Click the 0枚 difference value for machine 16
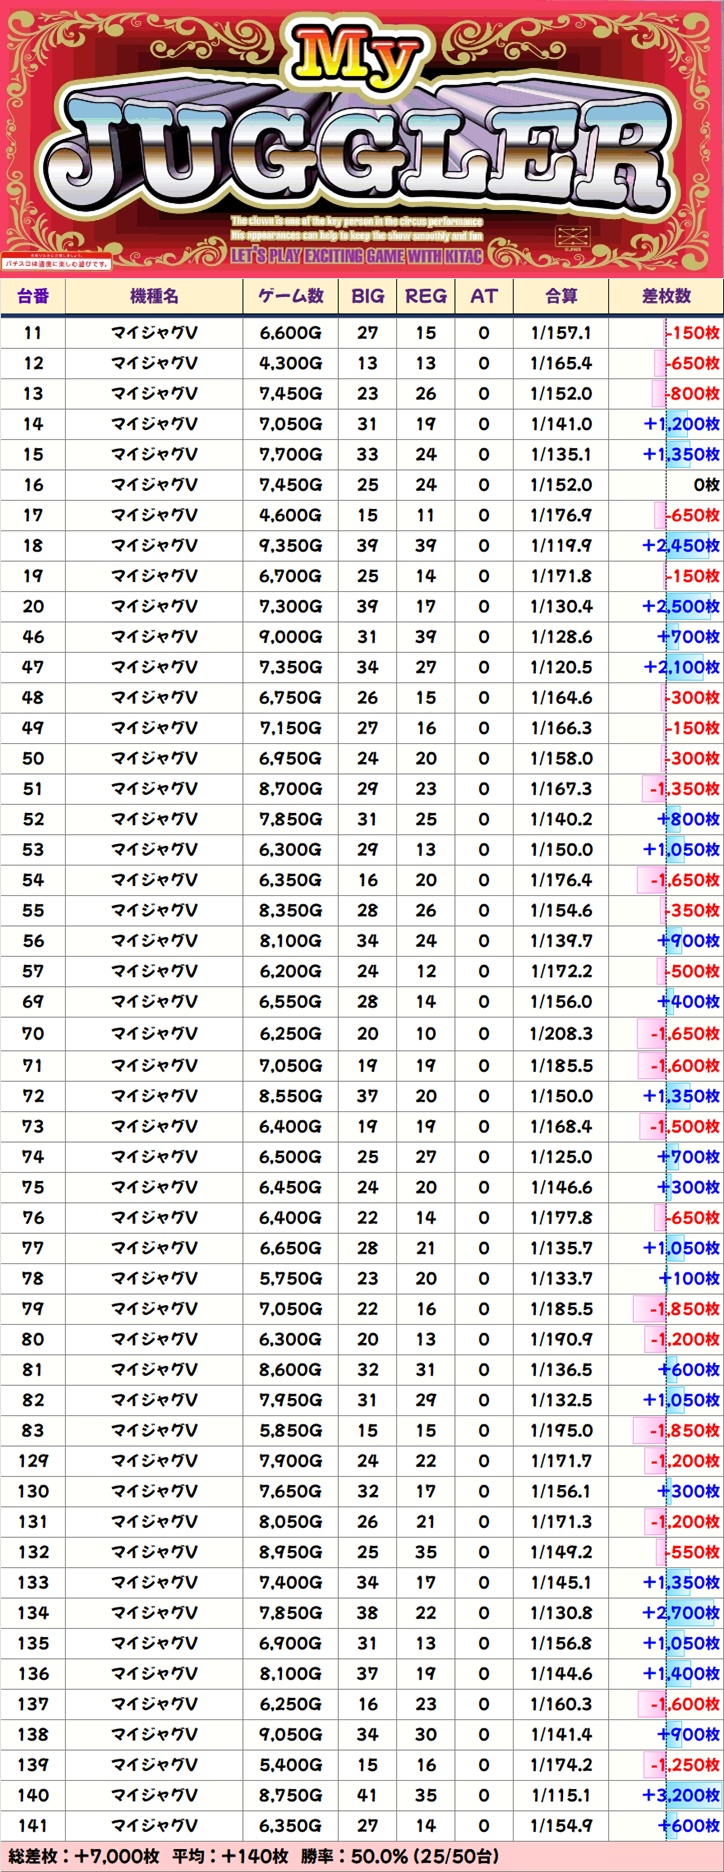 tap(706, 485)
